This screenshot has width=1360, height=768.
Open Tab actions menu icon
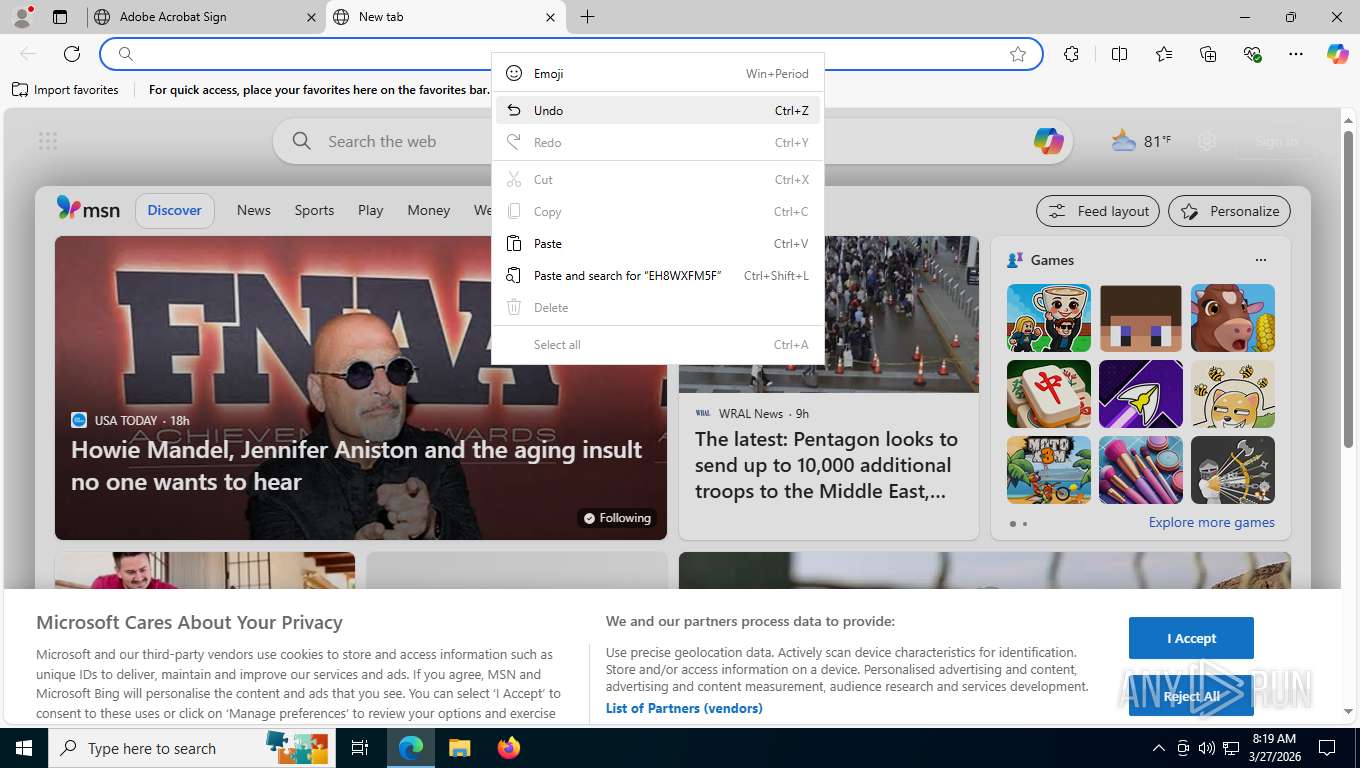pos(60,17)
